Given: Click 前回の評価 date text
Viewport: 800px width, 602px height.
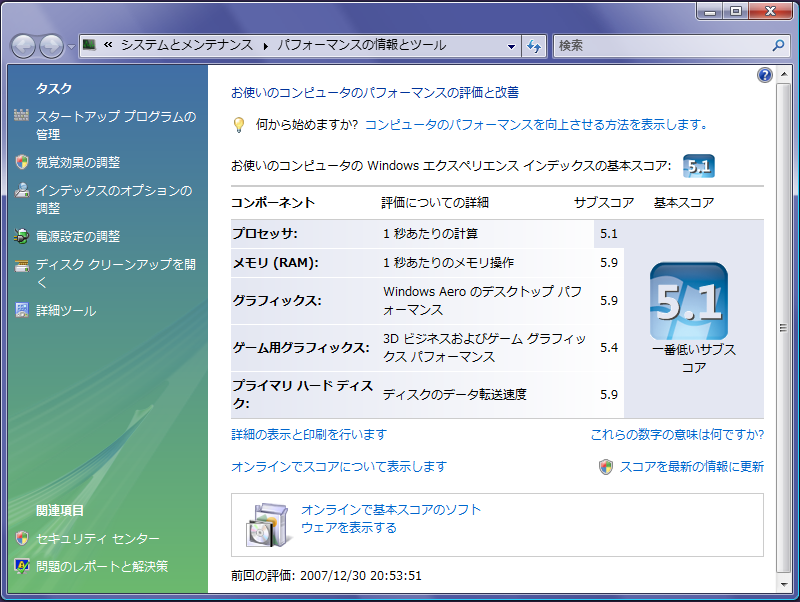Looking at the screenshot, I should (327, 575).
